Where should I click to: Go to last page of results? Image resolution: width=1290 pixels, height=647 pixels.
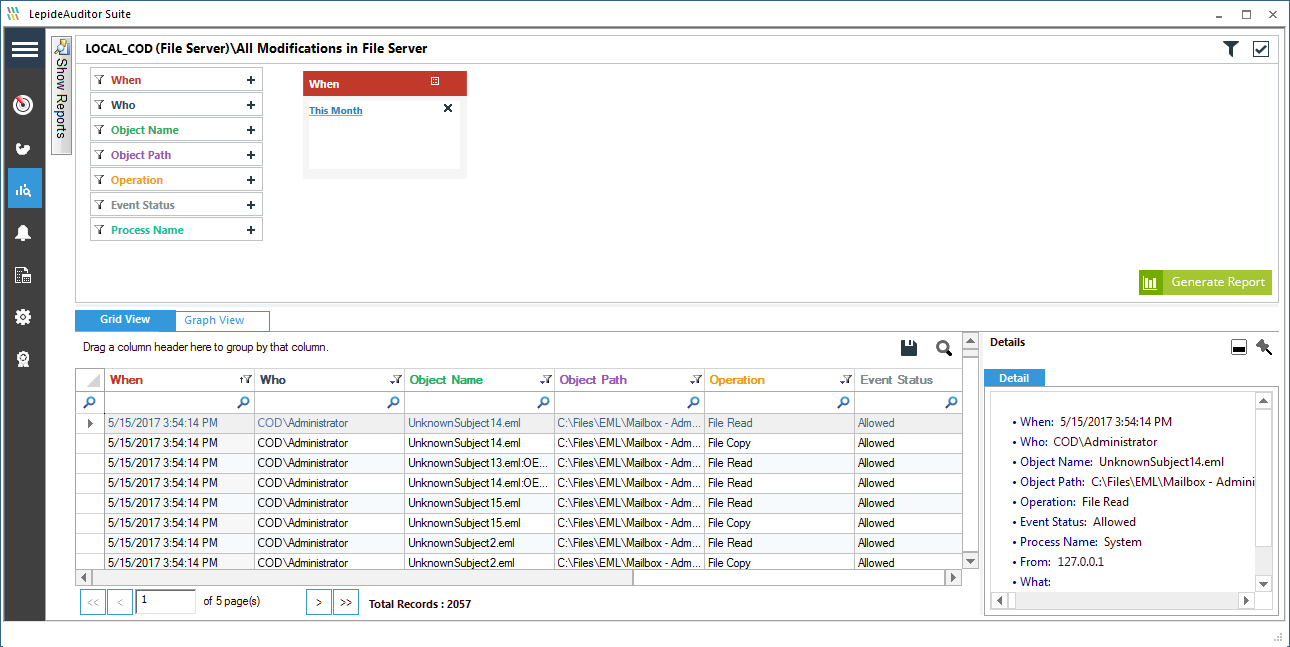coord(346,602)
